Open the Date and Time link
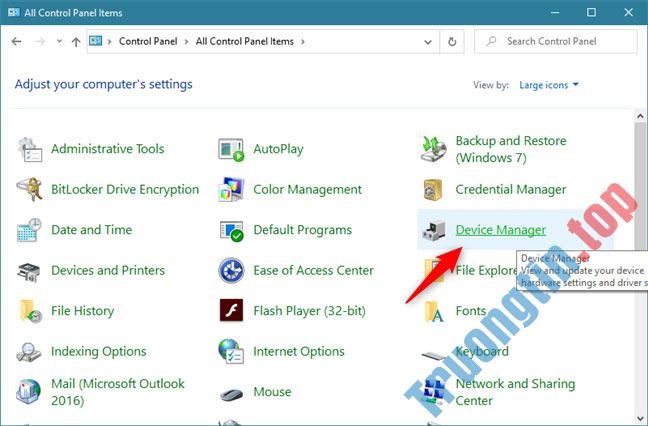 tap(91, 230)
